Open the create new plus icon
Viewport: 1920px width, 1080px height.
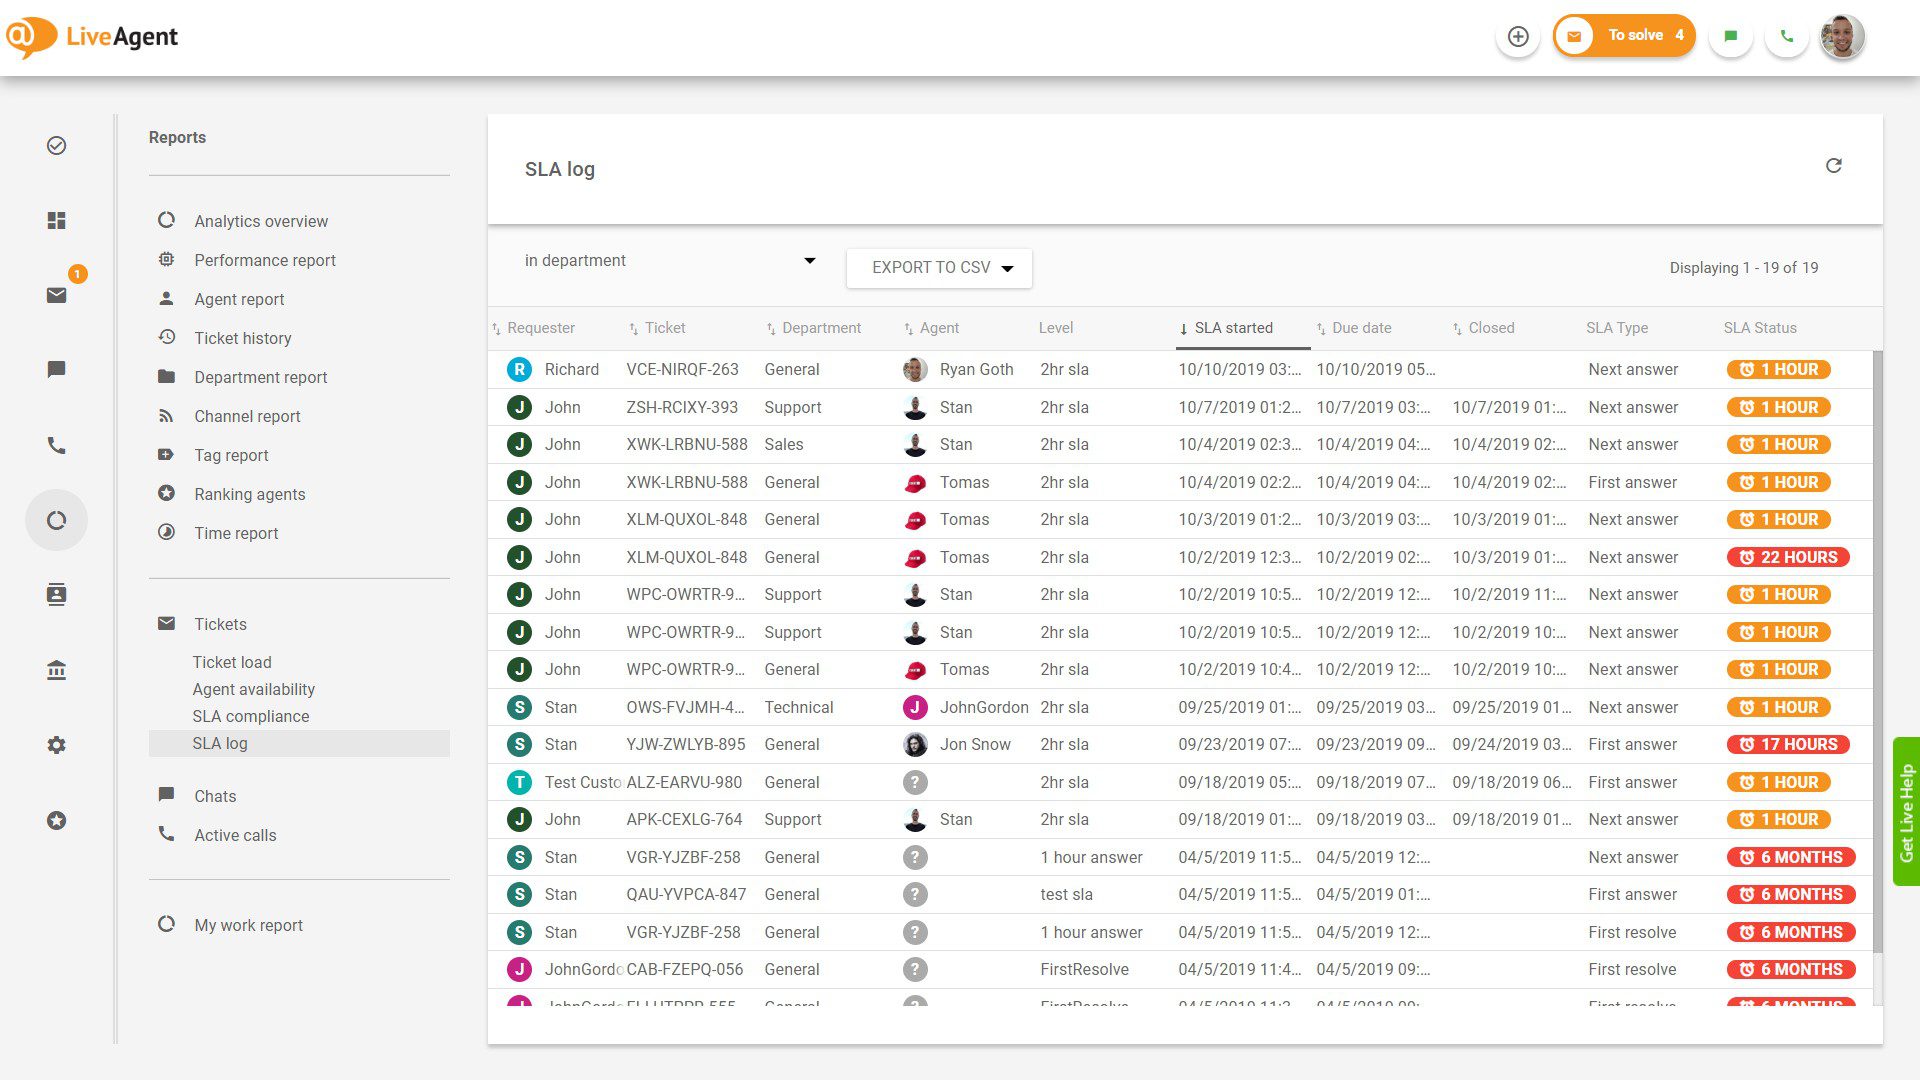(1518, 36)
